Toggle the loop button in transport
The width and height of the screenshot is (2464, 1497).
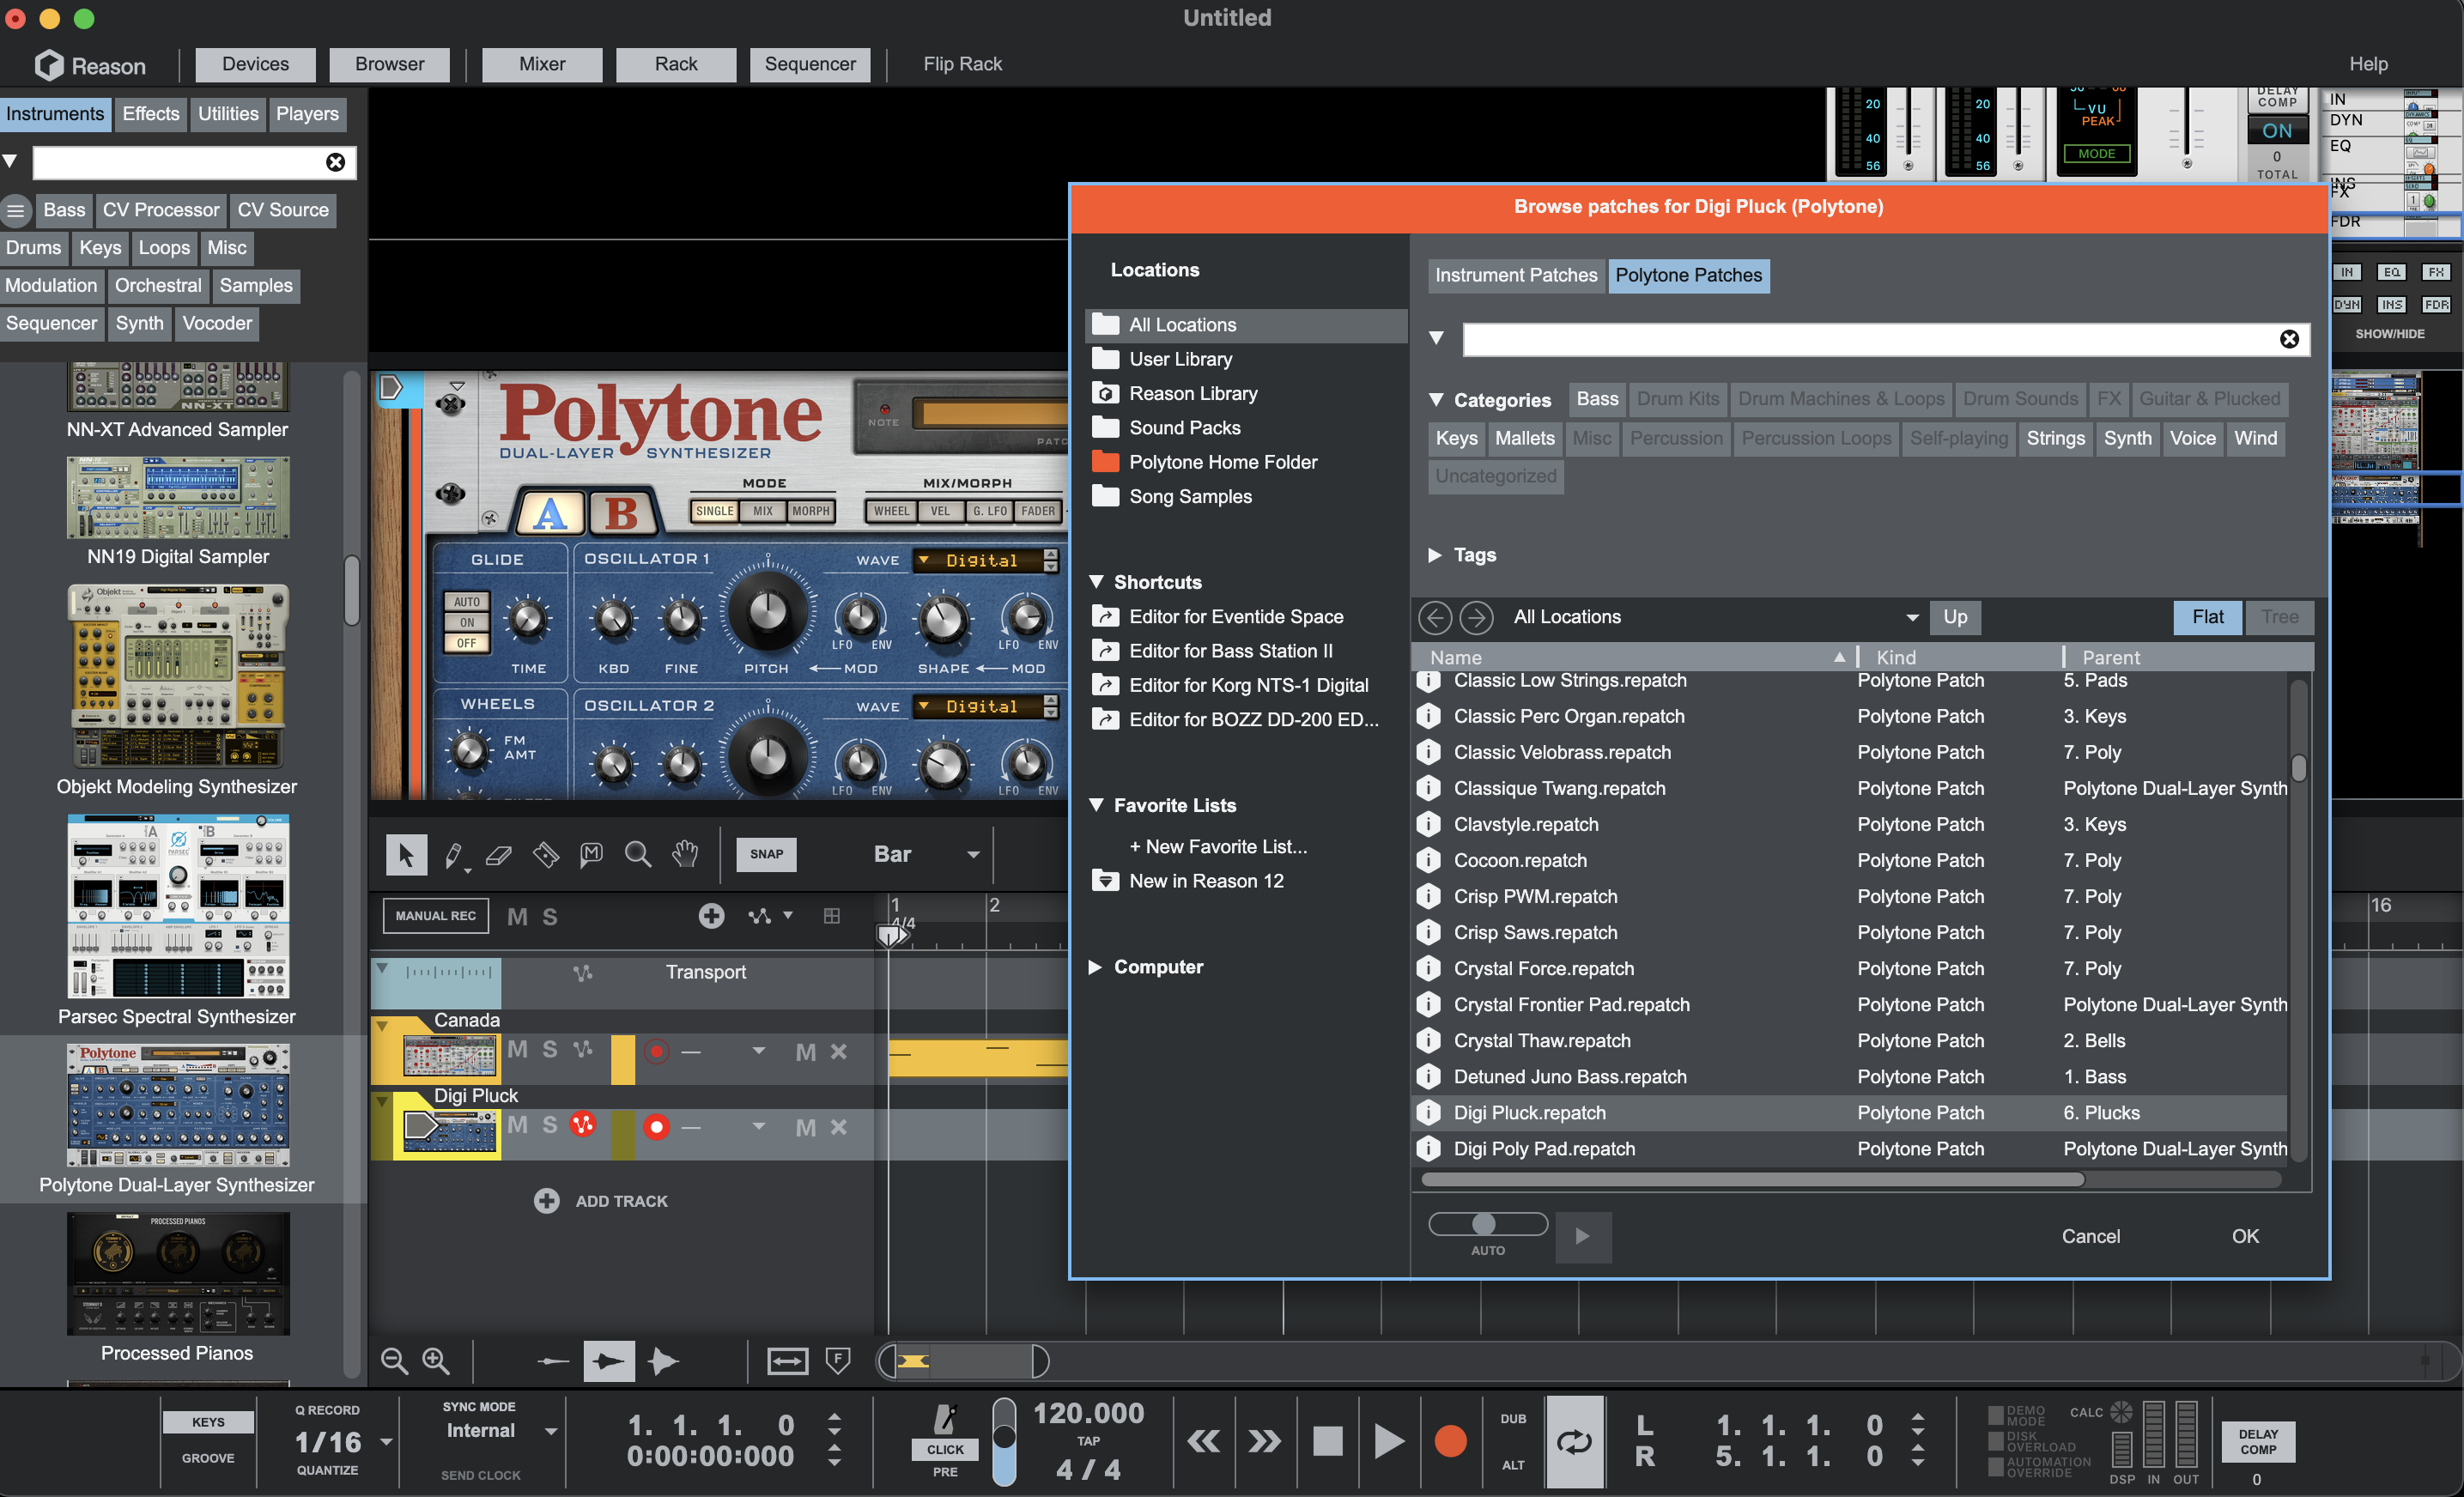1574,1441
